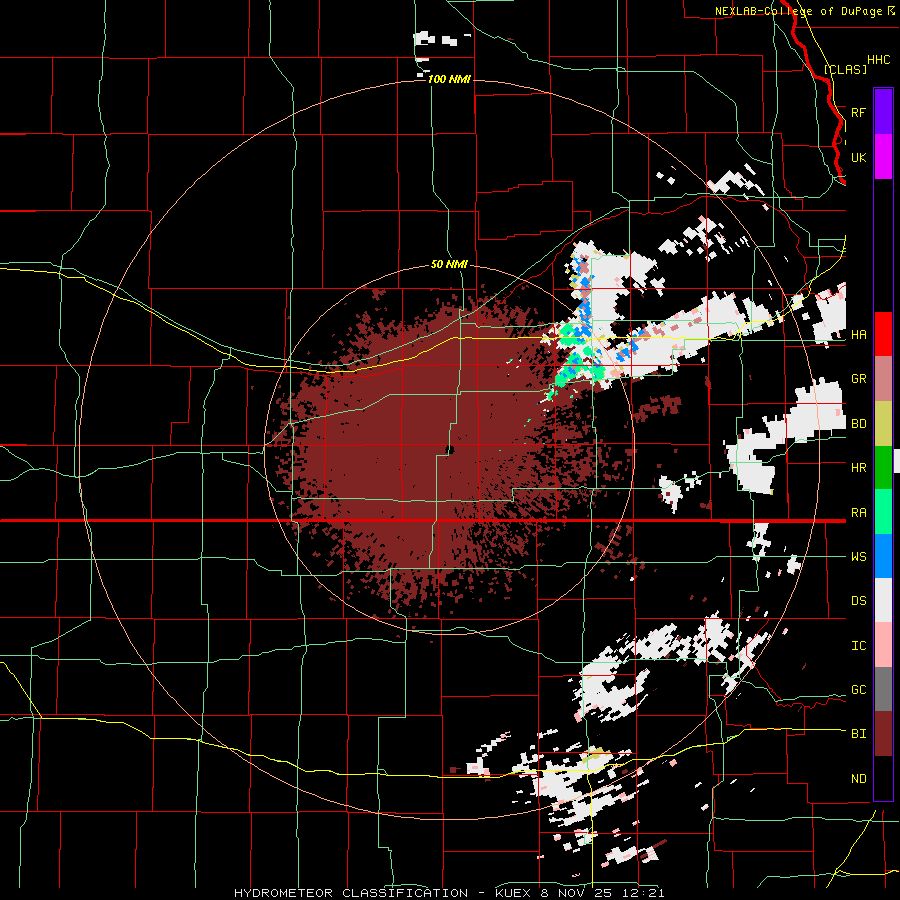Viewport: 900px width, 900px height.
Task: Click the Hydrometeor Classification KUEX caption
Action: click(x=449, y=893)
